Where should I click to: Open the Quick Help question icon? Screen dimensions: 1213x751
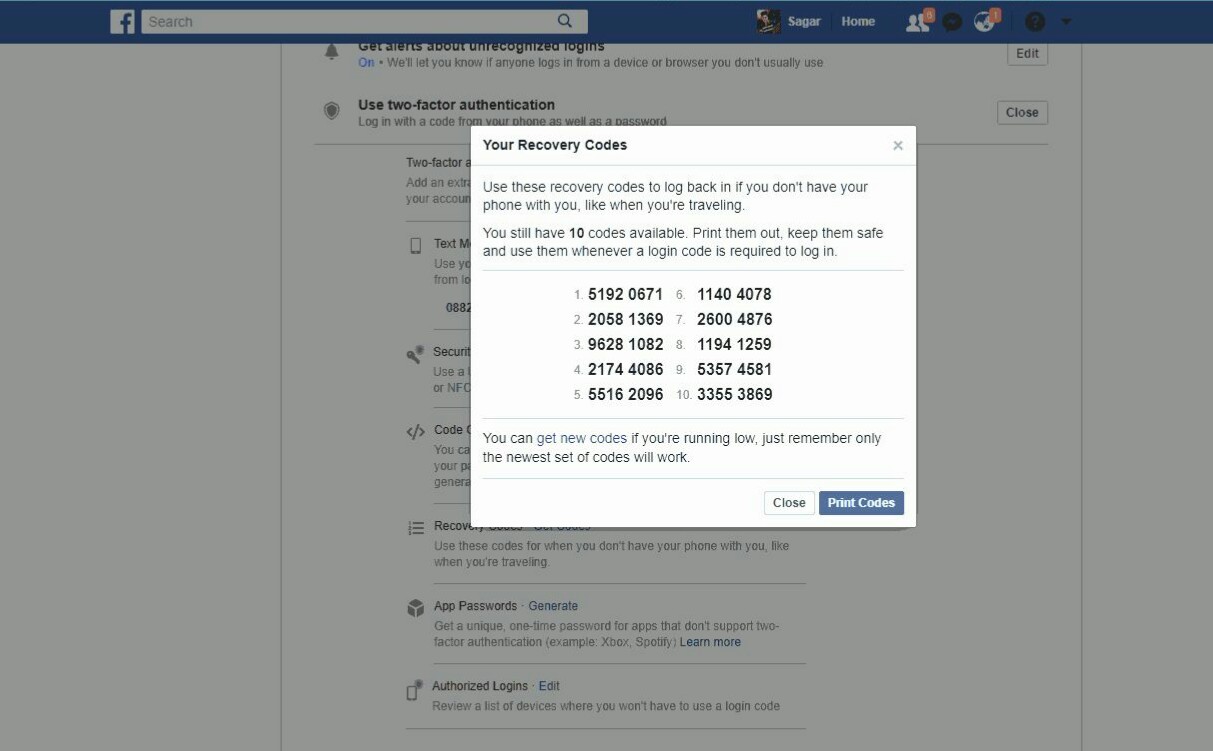[1035, 22]
